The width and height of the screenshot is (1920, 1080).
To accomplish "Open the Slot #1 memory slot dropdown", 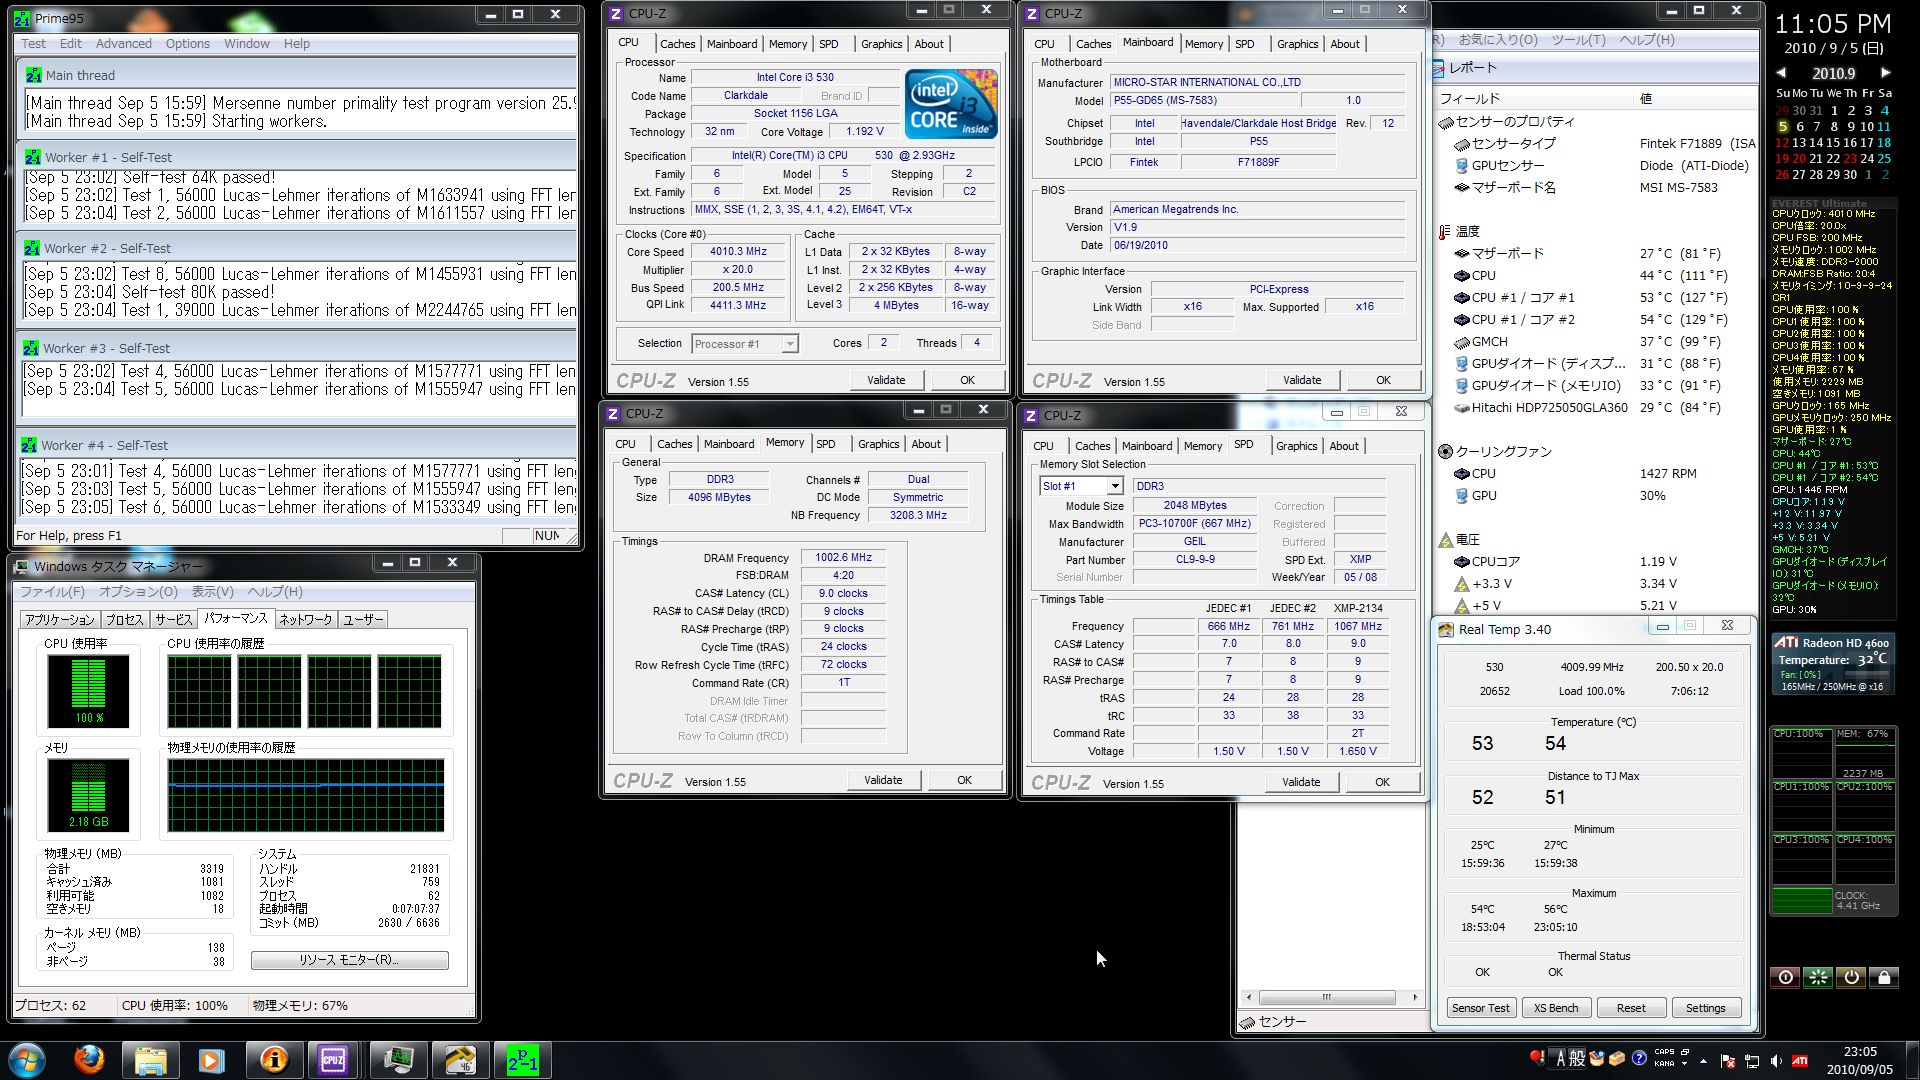I will tap(1114, 486).
